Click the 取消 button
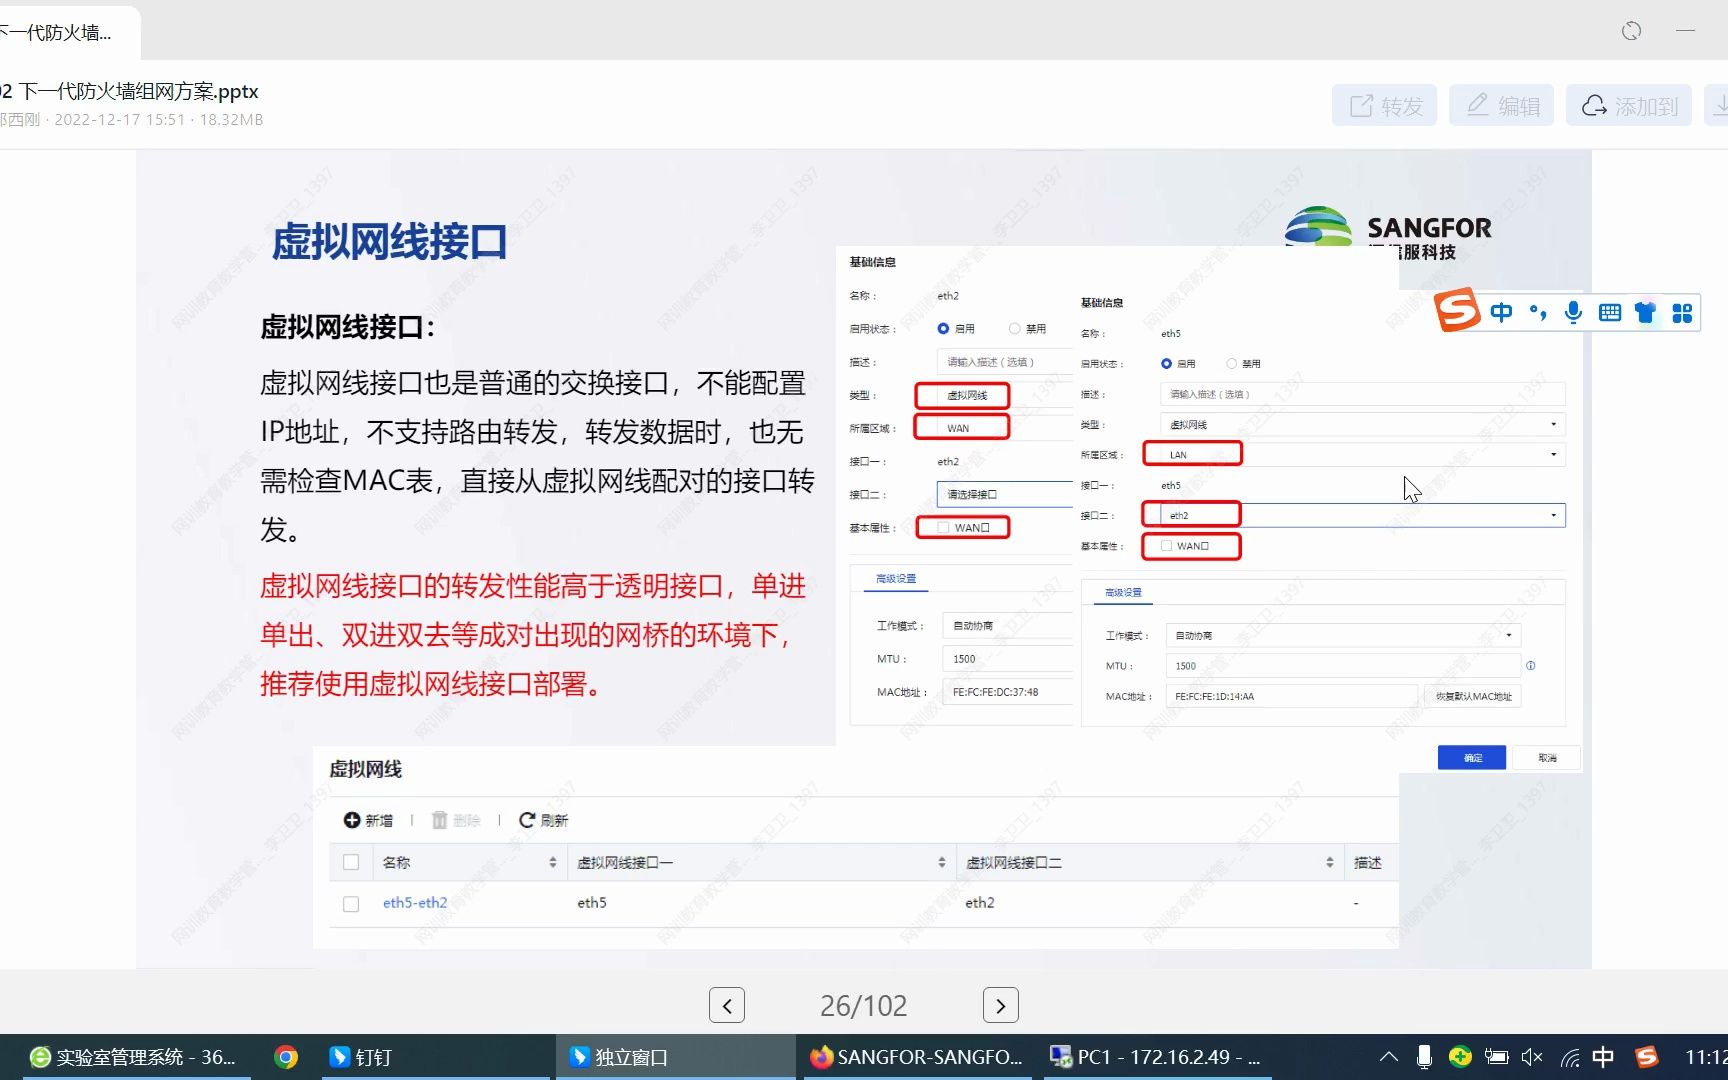The image size is (1728, 1080). tap(1547, 758)
